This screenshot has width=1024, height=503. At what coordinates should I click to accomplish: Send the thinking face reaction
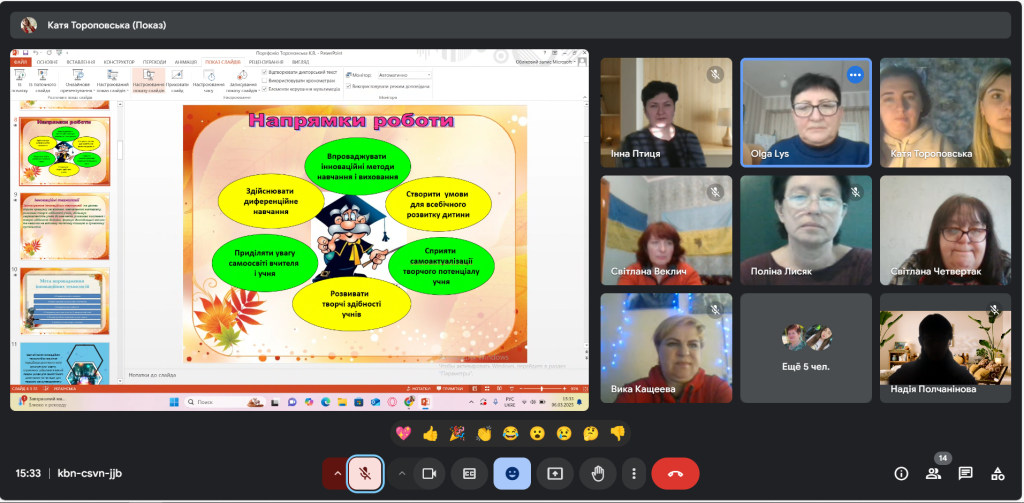(590, 433)
